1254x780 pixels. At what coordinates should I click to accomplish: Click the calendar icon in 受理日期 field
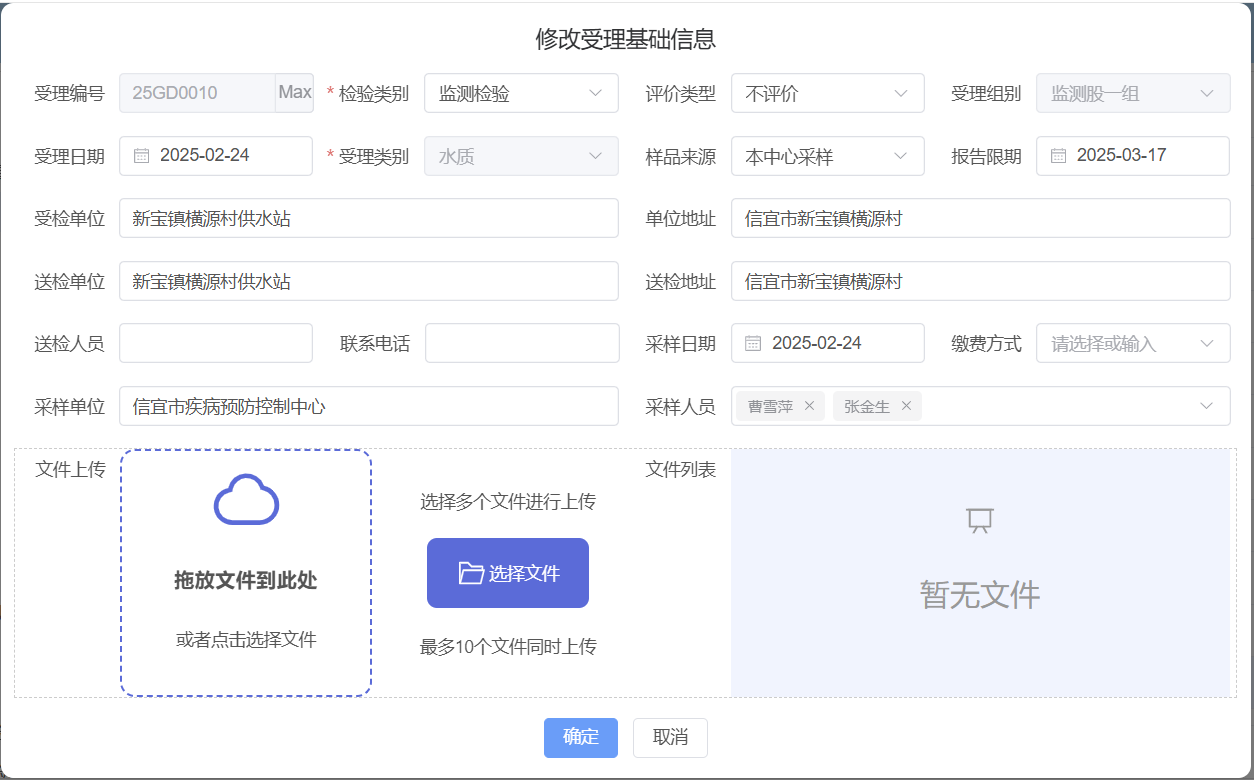click(x=142, y=156)
